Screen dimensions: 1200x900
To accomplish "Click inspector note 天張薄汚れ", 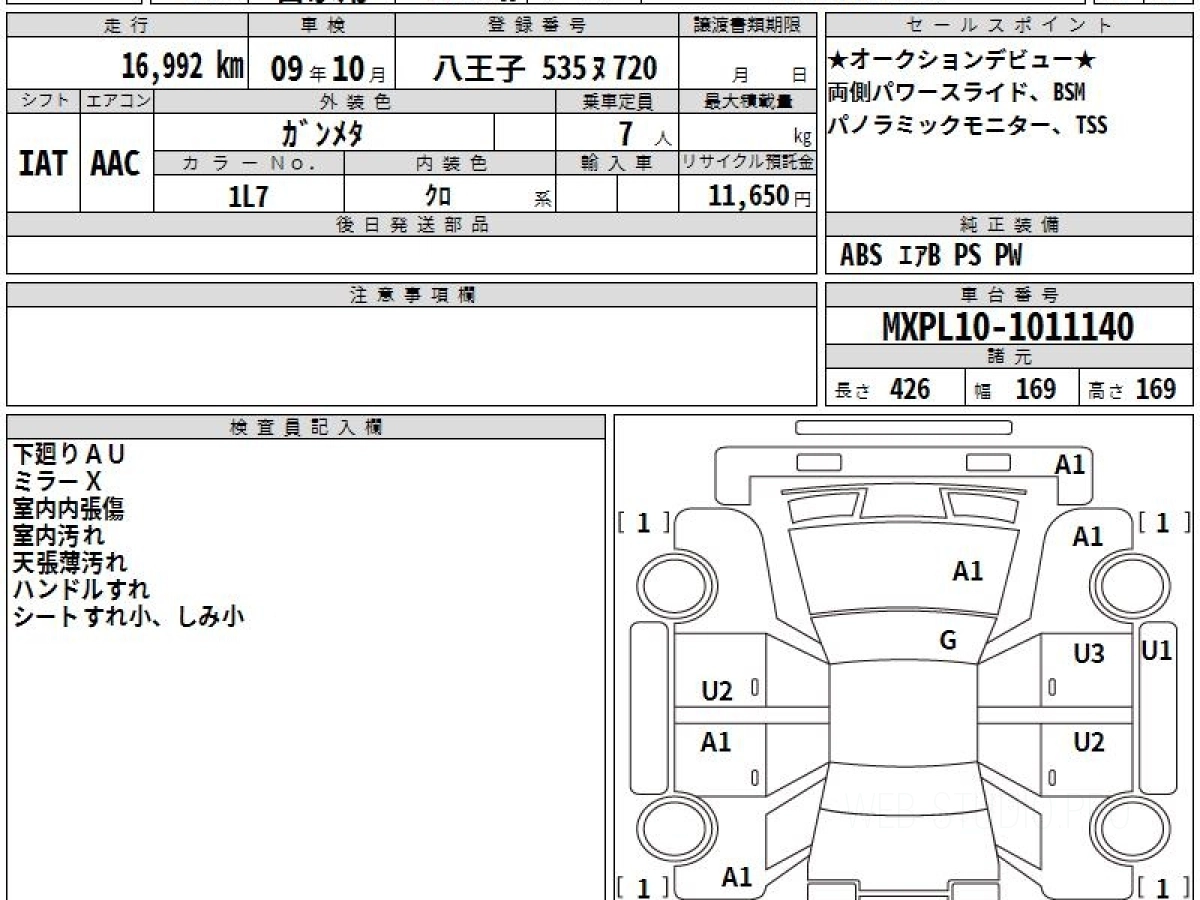I will pyautogui.click(x=70, y=563).
